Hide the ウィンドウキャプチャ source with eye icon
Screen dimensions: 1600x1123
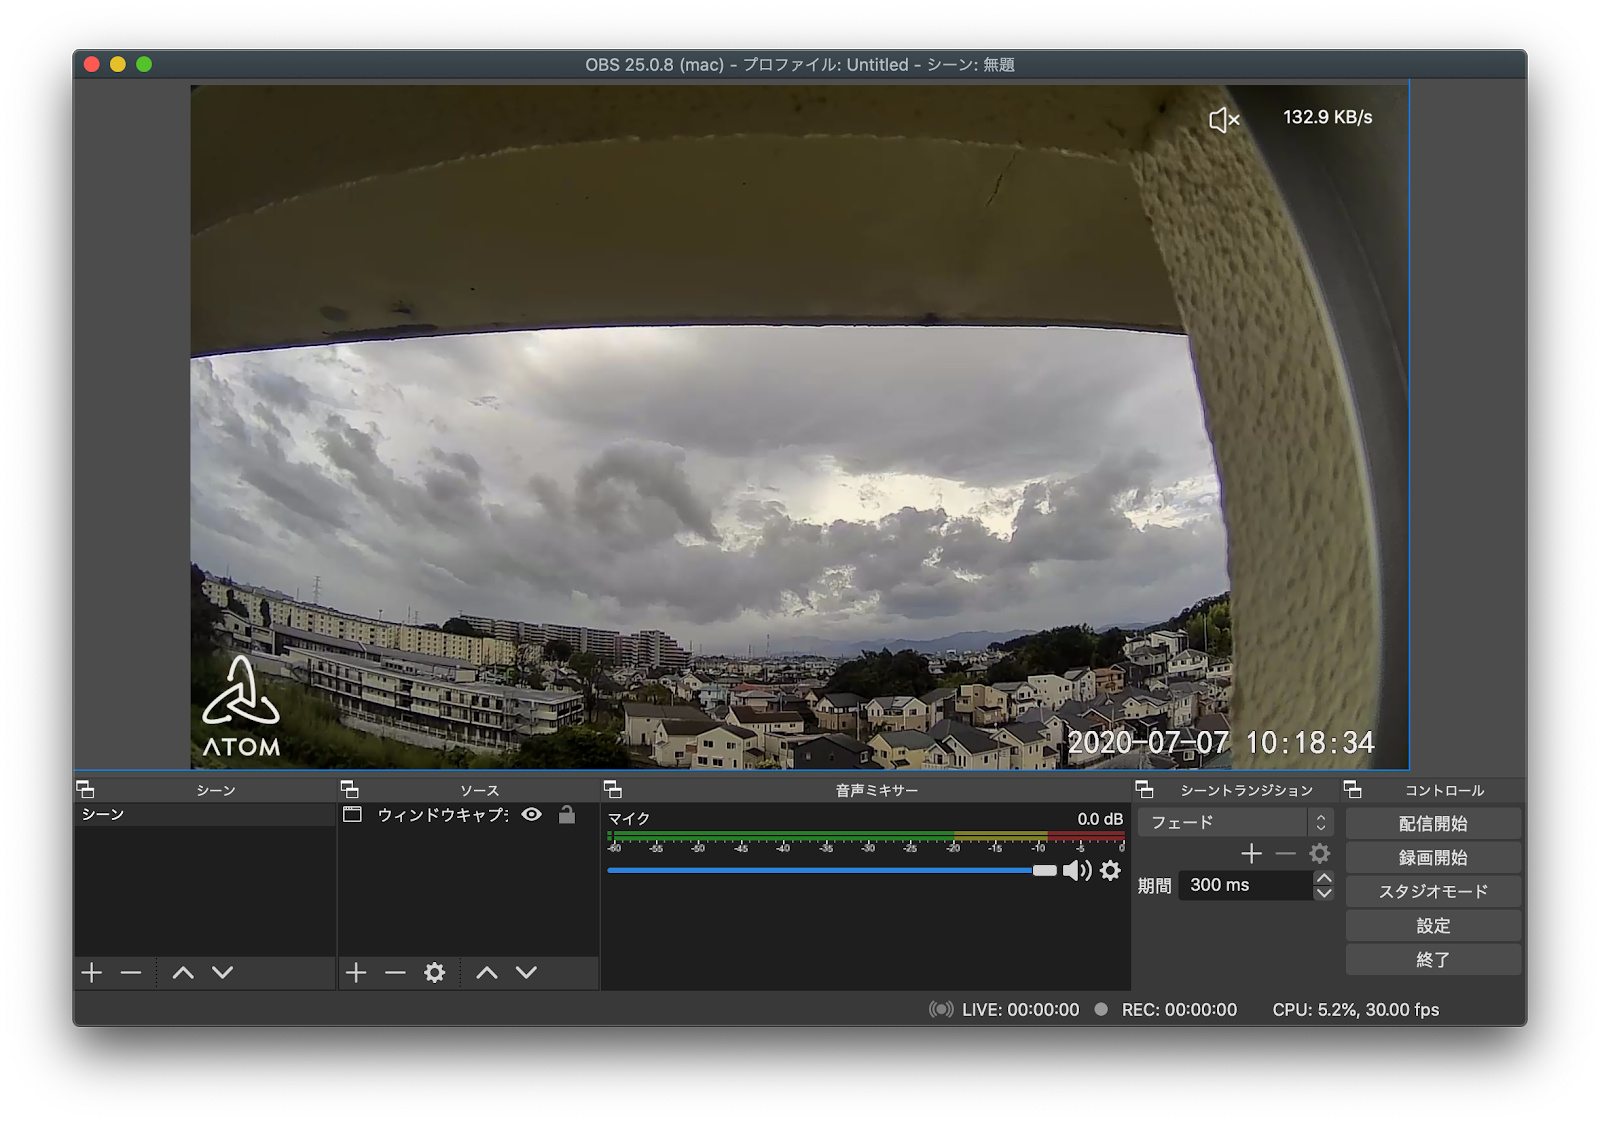(532, 814)
